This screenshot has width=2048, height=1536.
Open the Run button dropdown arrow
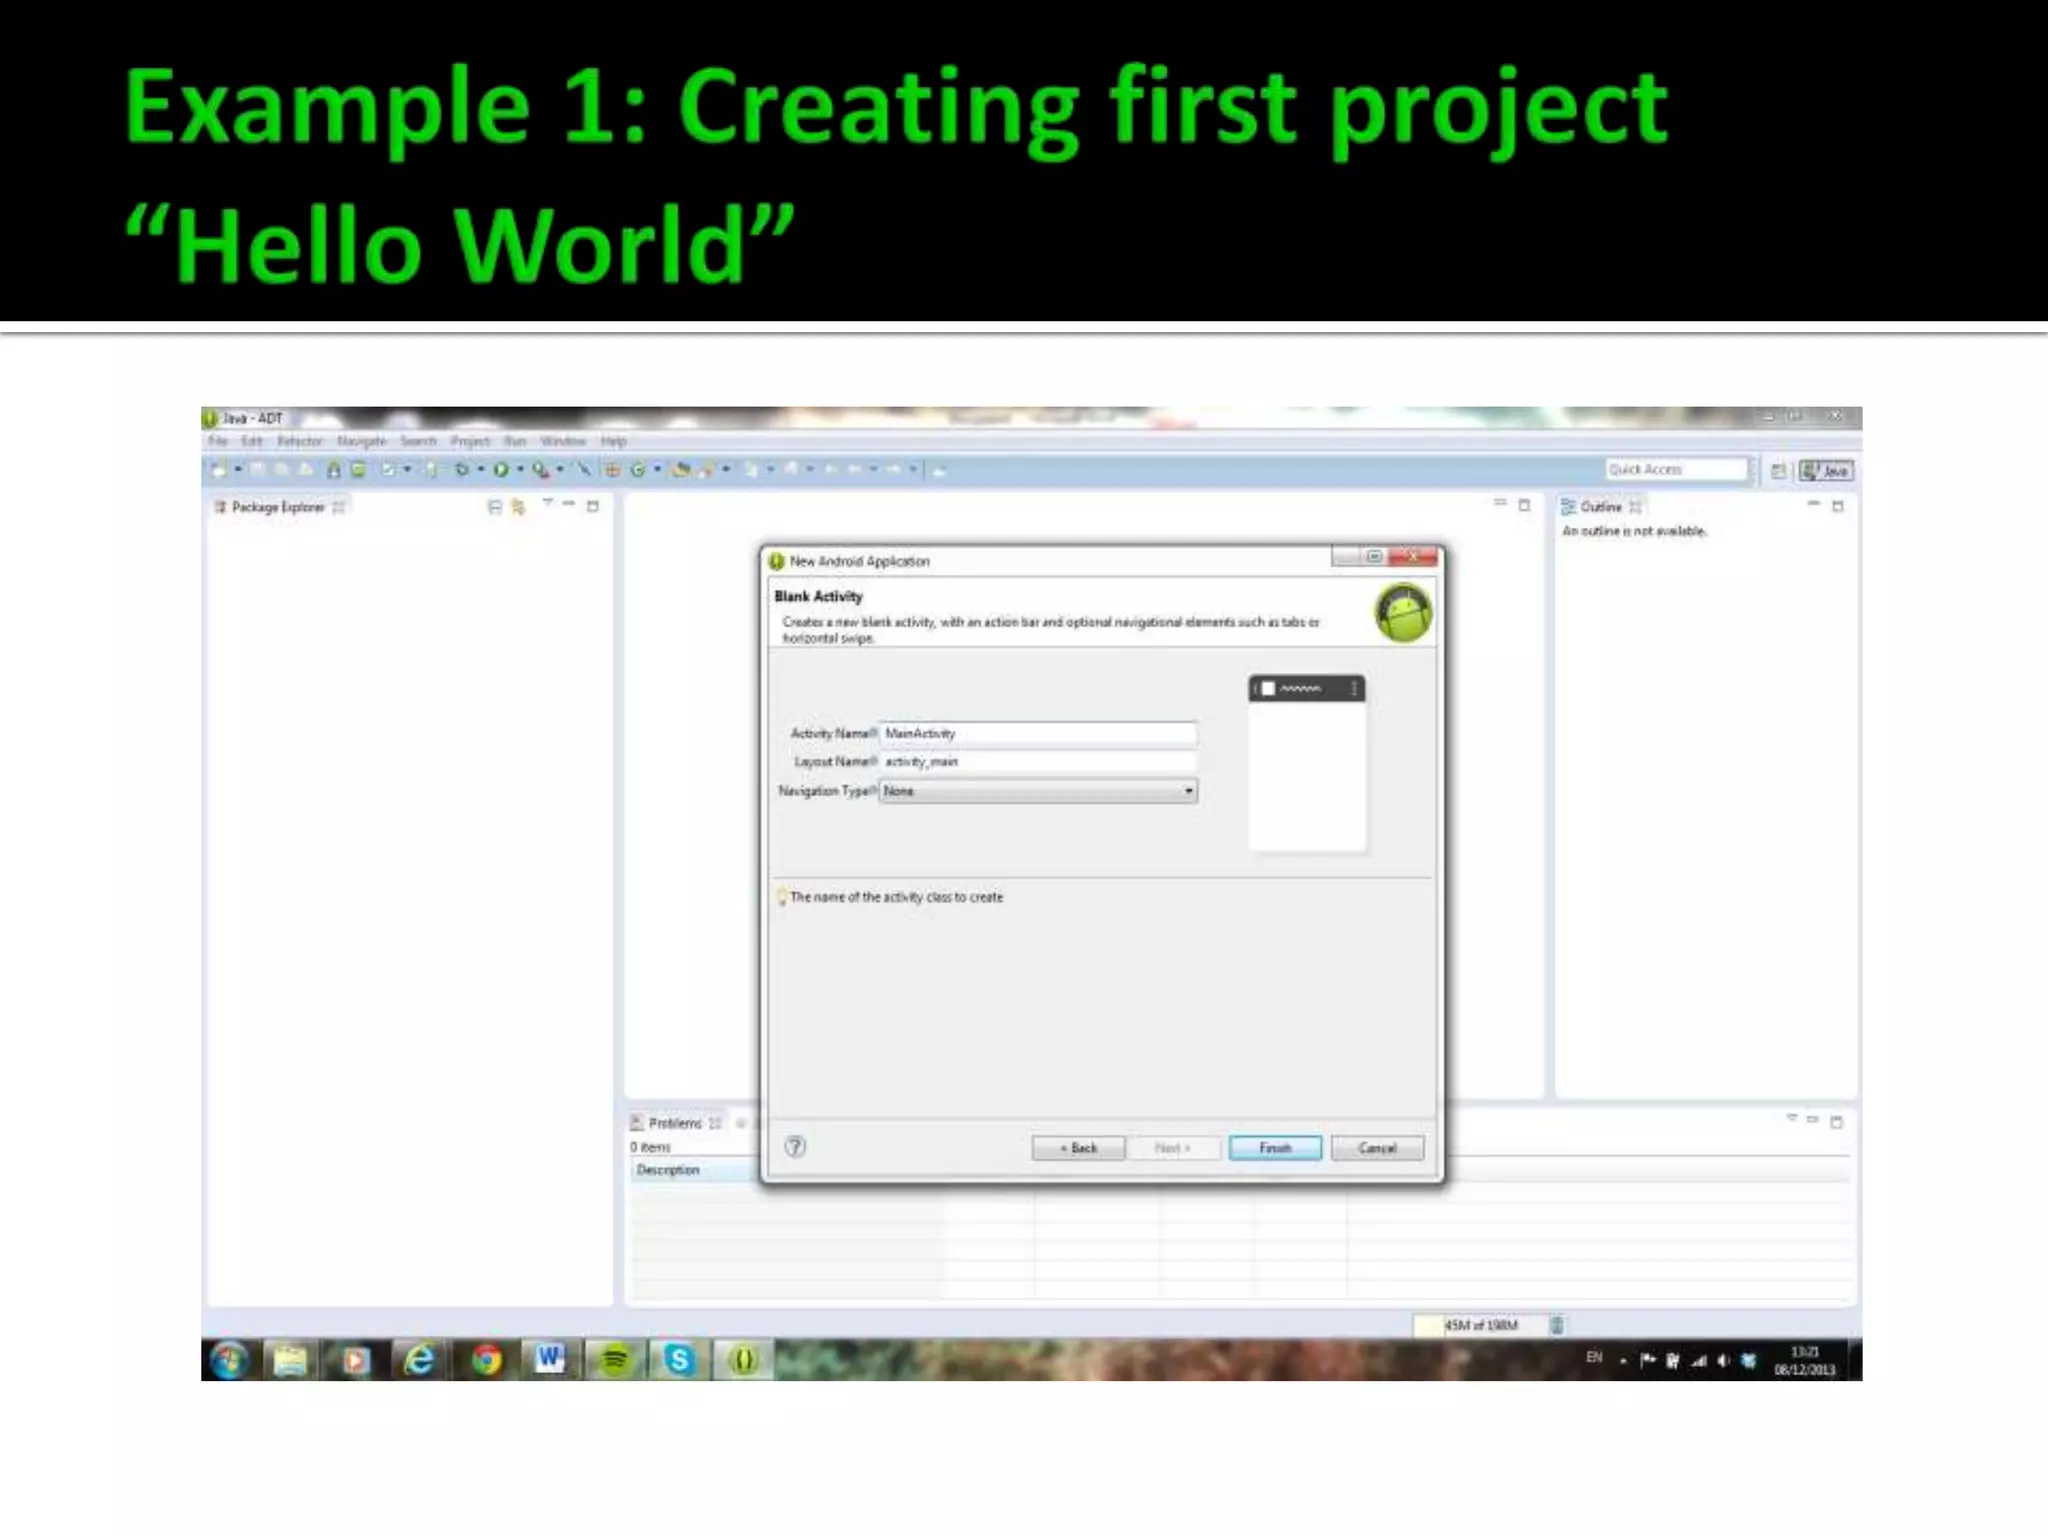pyautogui.click(x=520, y=469)
